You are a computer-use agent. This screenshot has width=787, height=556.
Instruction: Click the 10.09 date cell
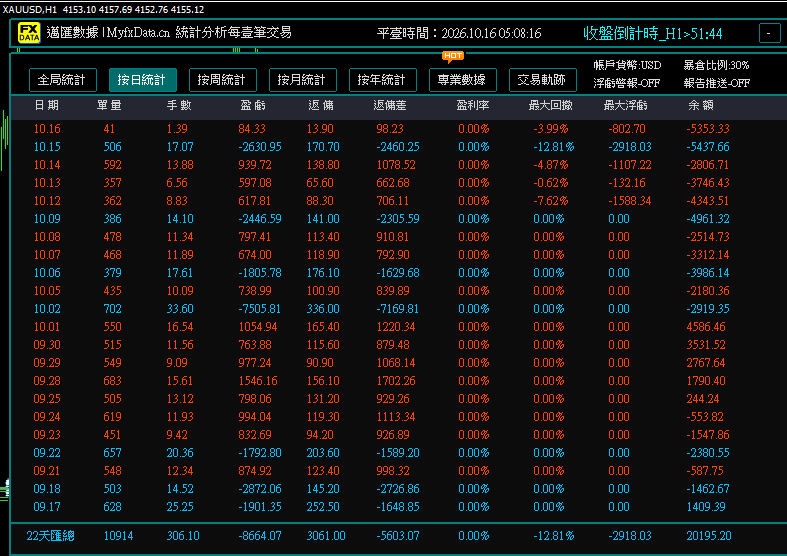(47, 219)
